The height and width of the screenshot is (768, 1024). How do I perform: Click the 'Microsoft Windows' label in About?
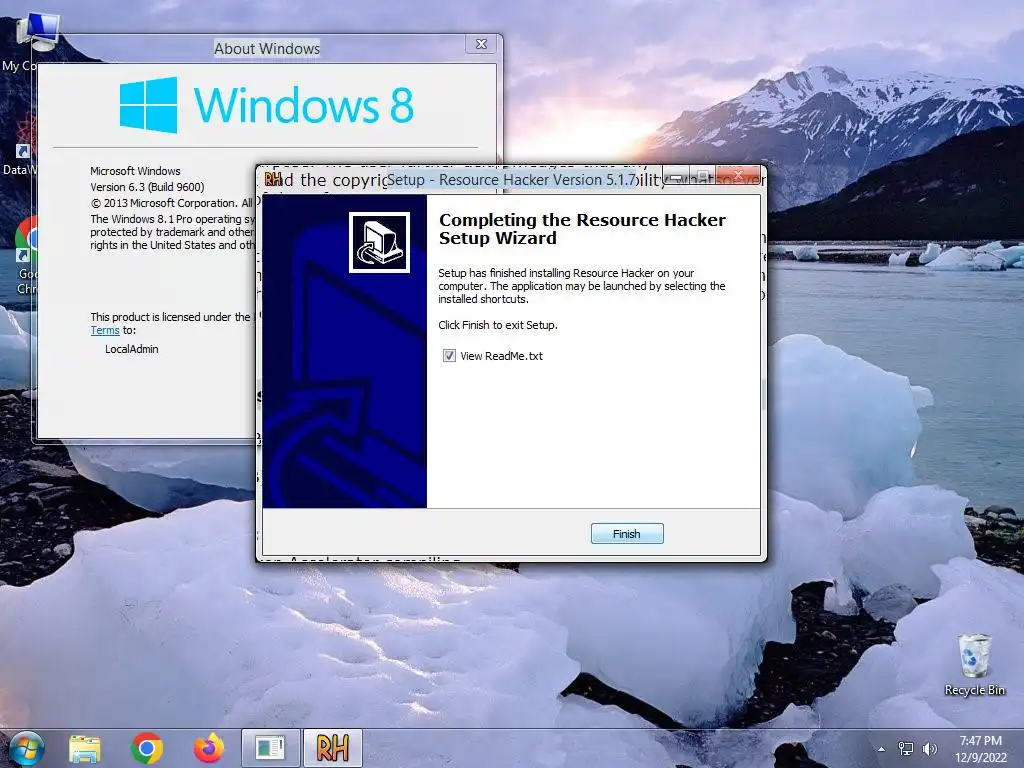coord(135,171)
